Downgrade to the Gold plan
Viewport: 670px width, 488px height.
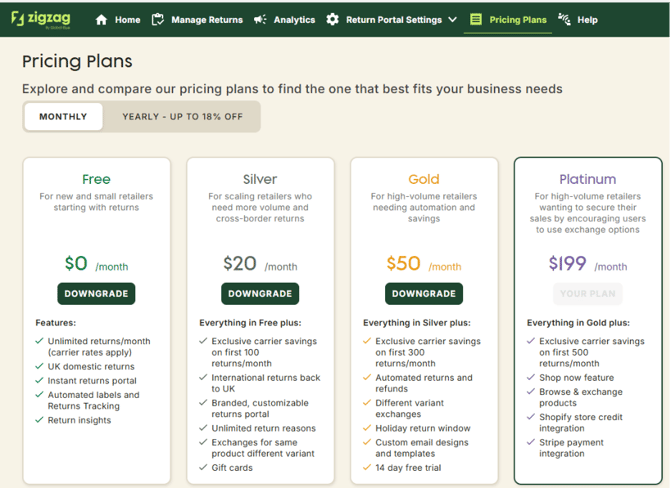(x=423, y=294)
